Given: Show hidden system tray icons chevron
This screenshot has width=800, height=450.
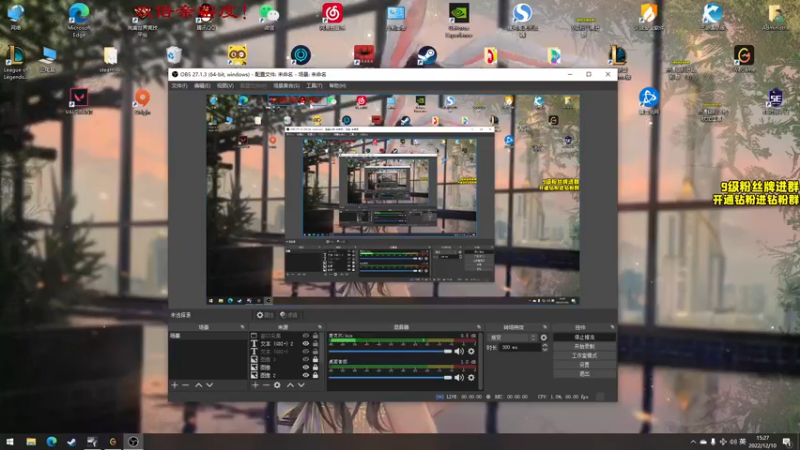Looking at the screenshot, I should [x=693, y=442].
